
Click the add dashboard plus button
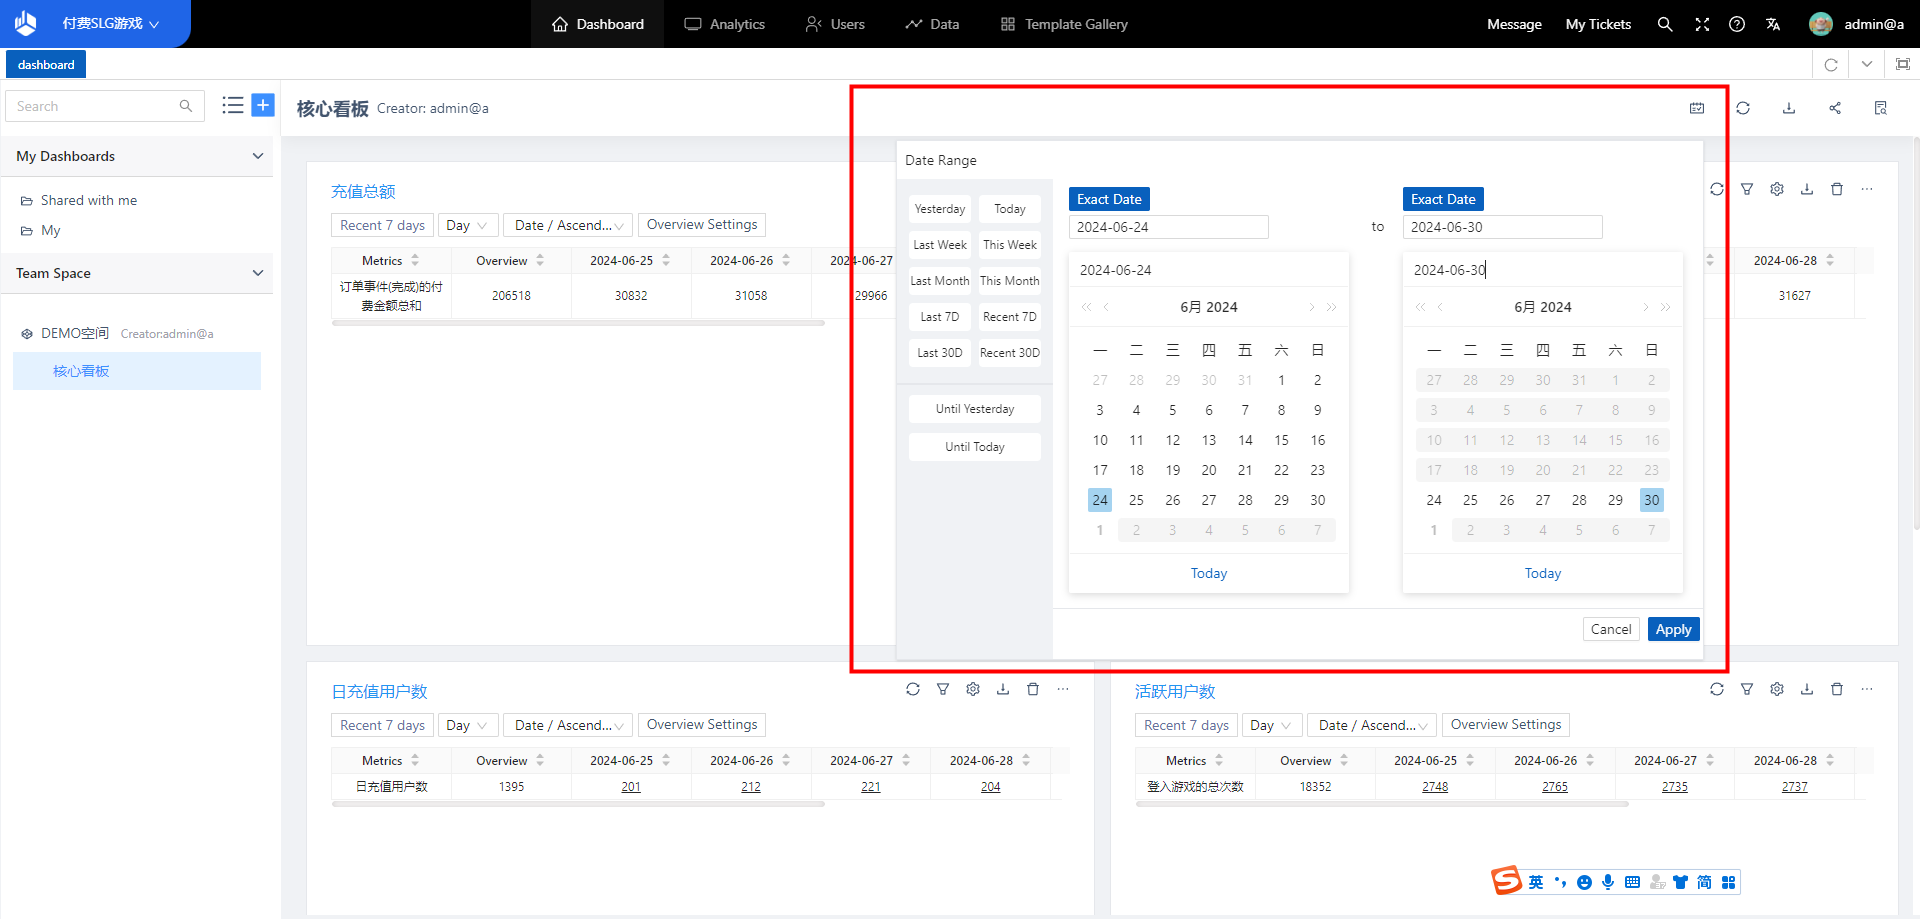(x=263, y=105)
